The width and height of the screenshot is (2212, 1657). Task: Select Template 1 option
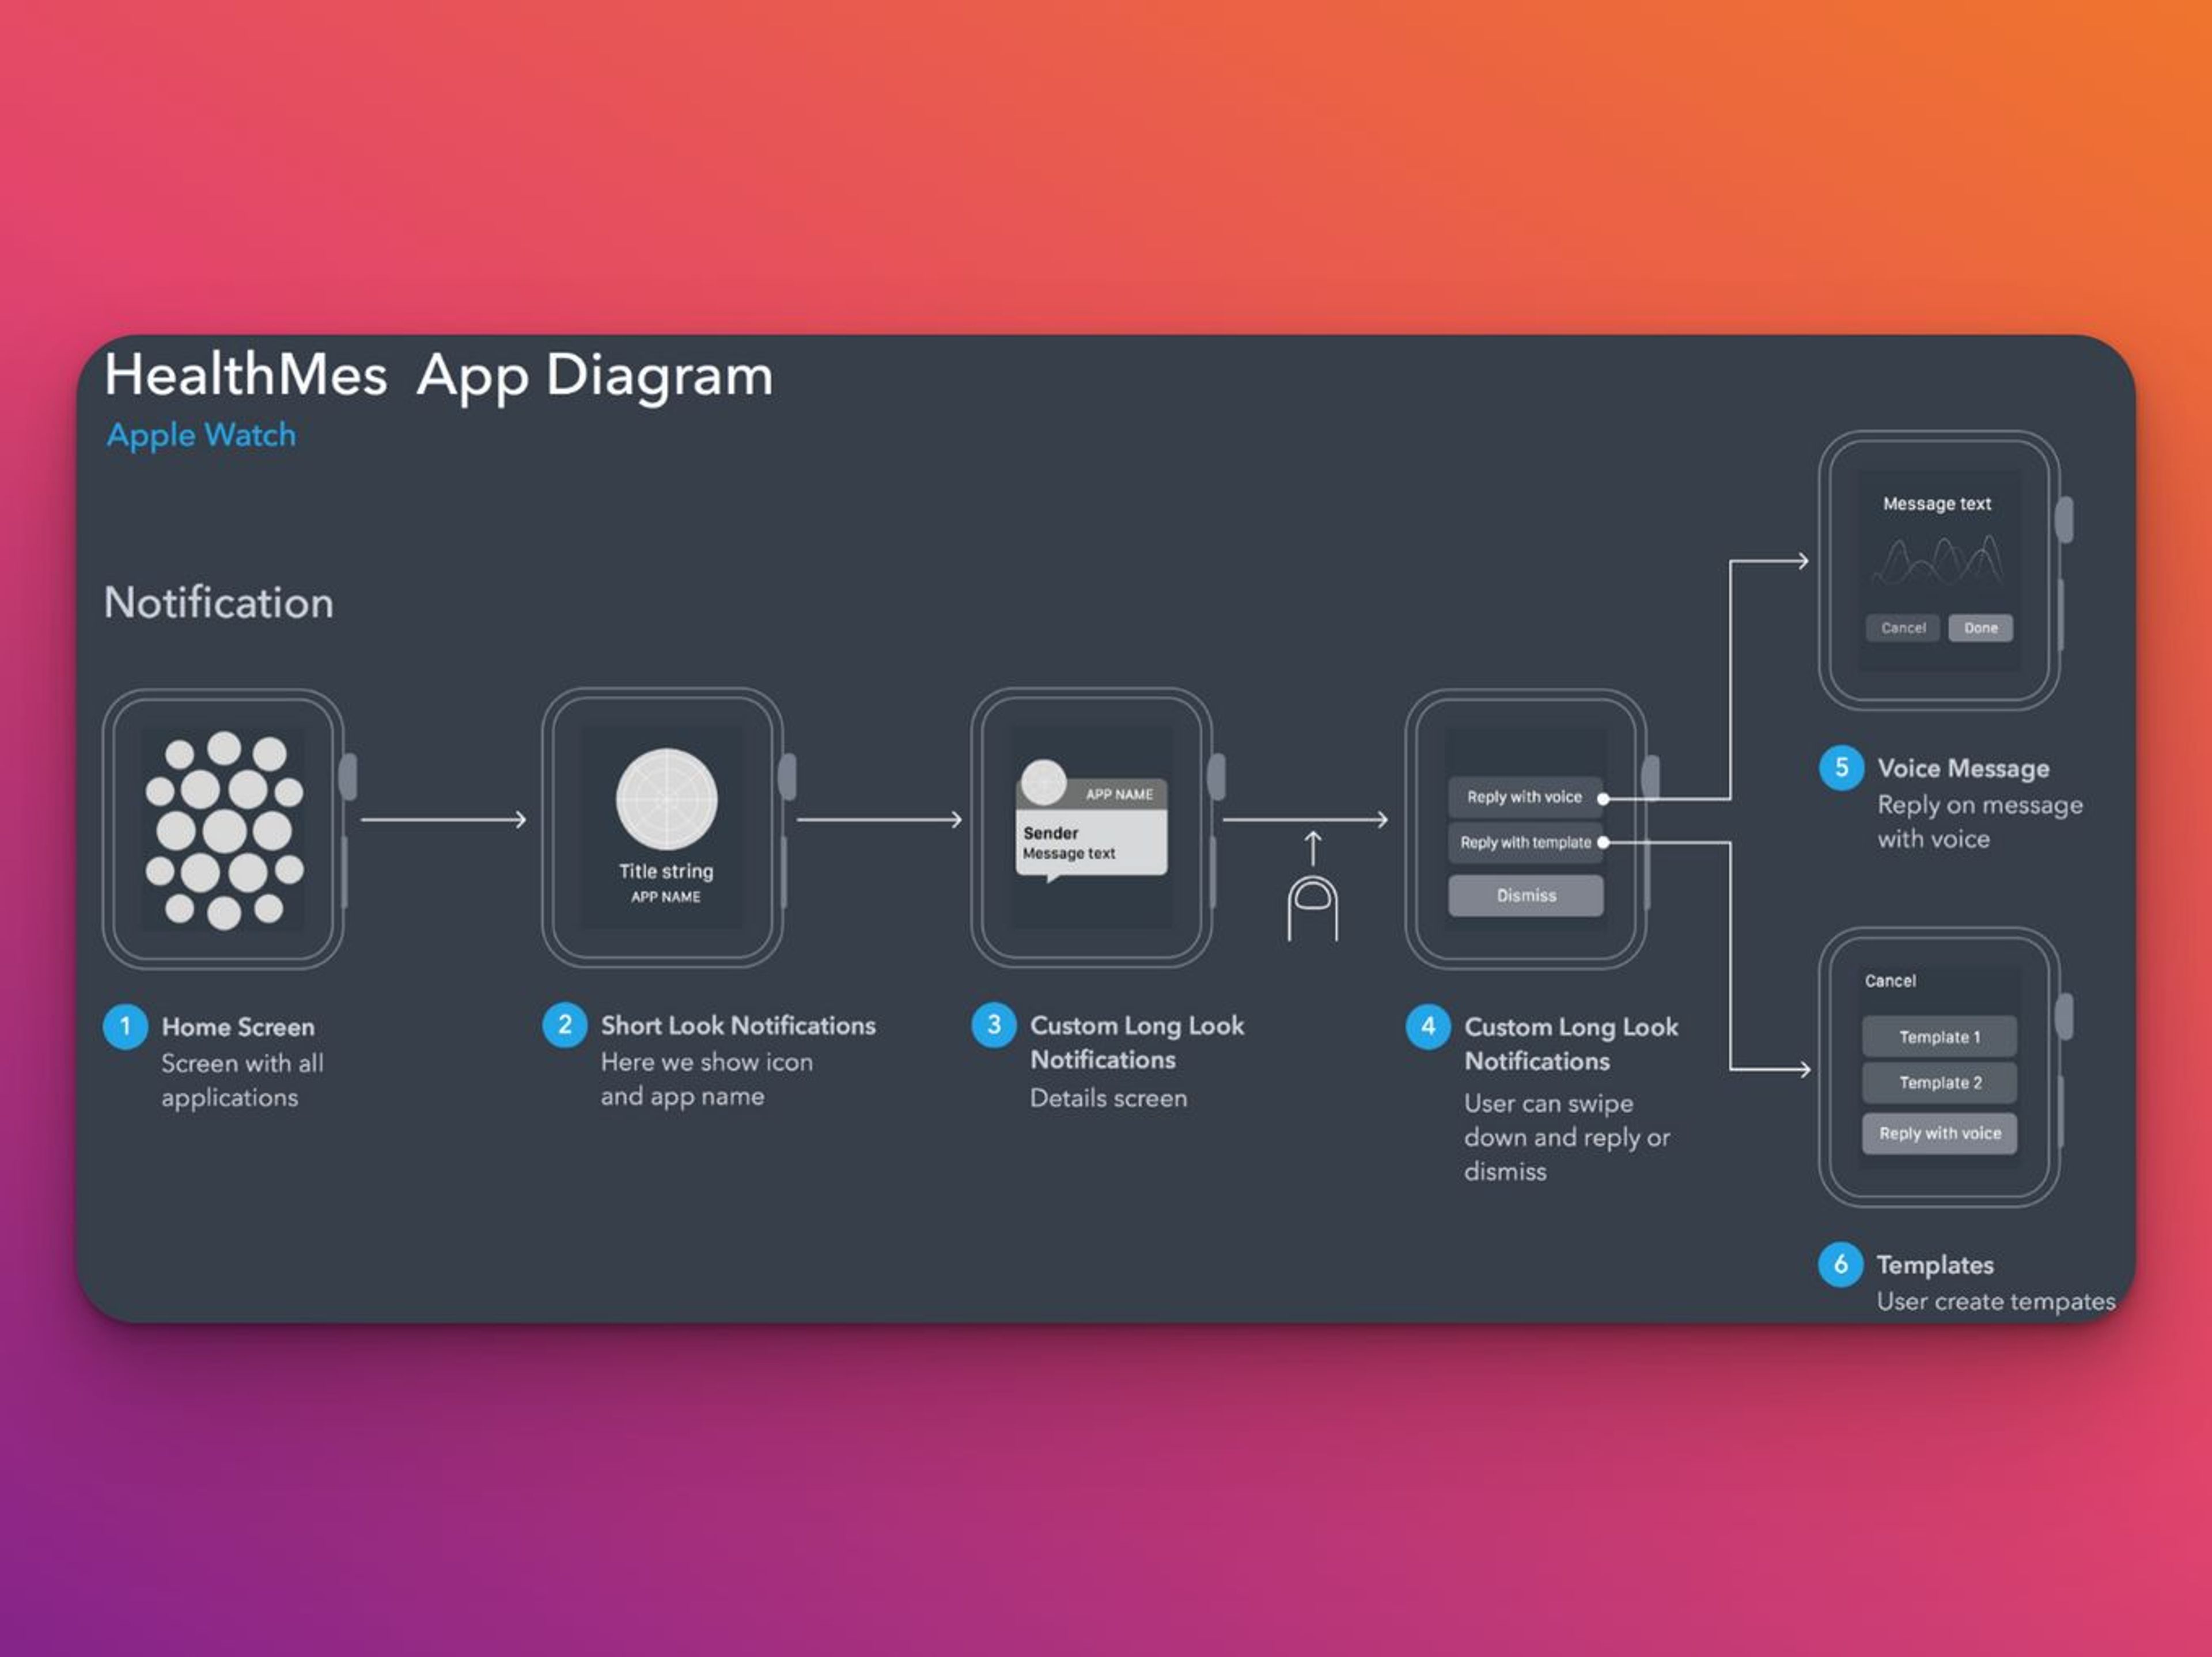coord(1939,1037)
